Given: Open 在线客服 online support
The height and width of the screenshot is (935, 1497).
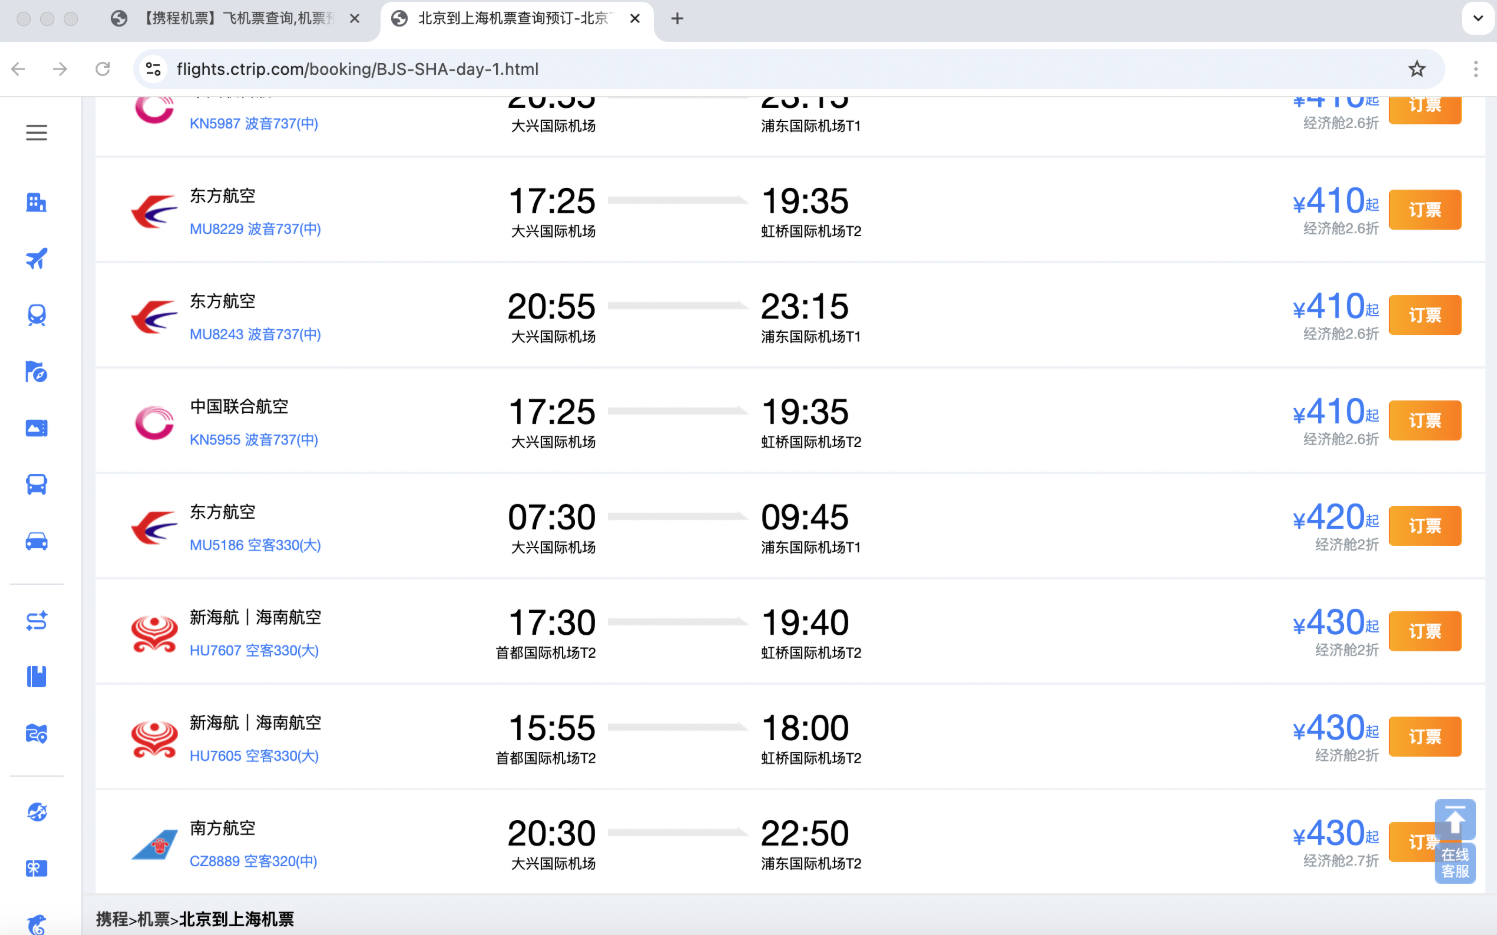Looking at the screenshot, I should coord(1455,863).
